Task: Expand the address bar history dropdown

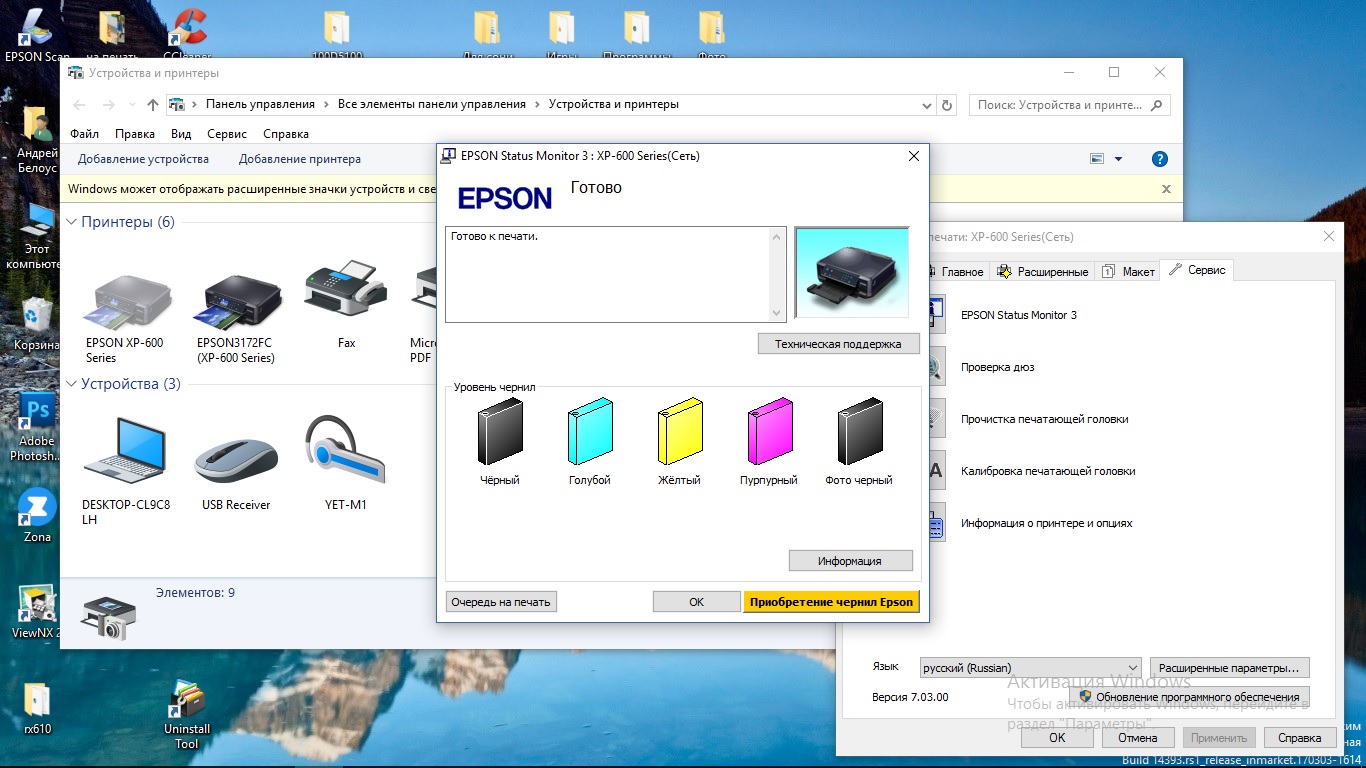Action: 926,104
